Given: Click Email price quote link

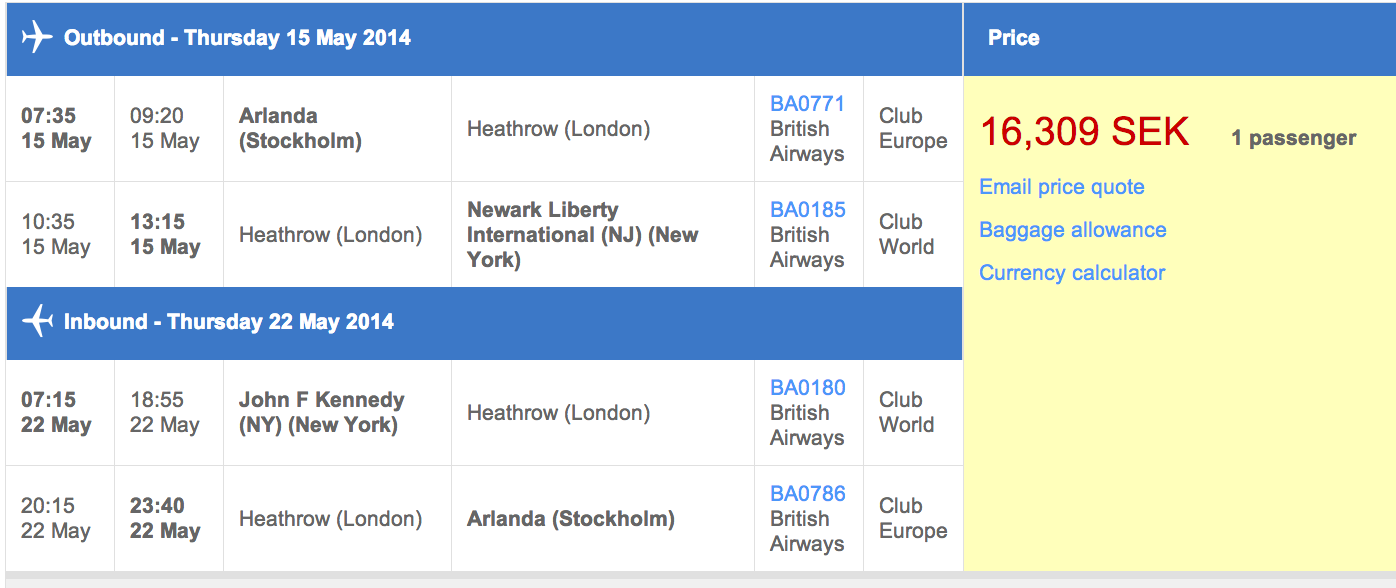Looking at the screenshot, I should pyautogui.click(x=1061, y=187).
